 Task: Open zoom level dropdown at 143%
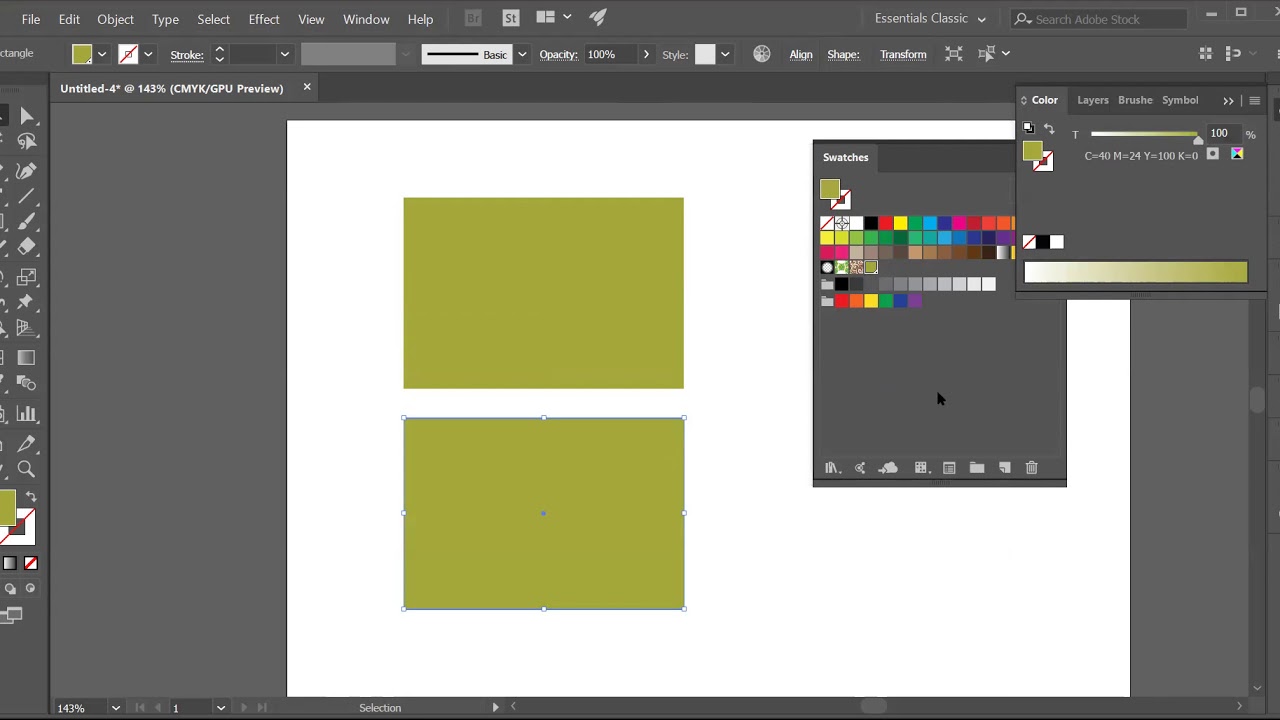[115, 708]
